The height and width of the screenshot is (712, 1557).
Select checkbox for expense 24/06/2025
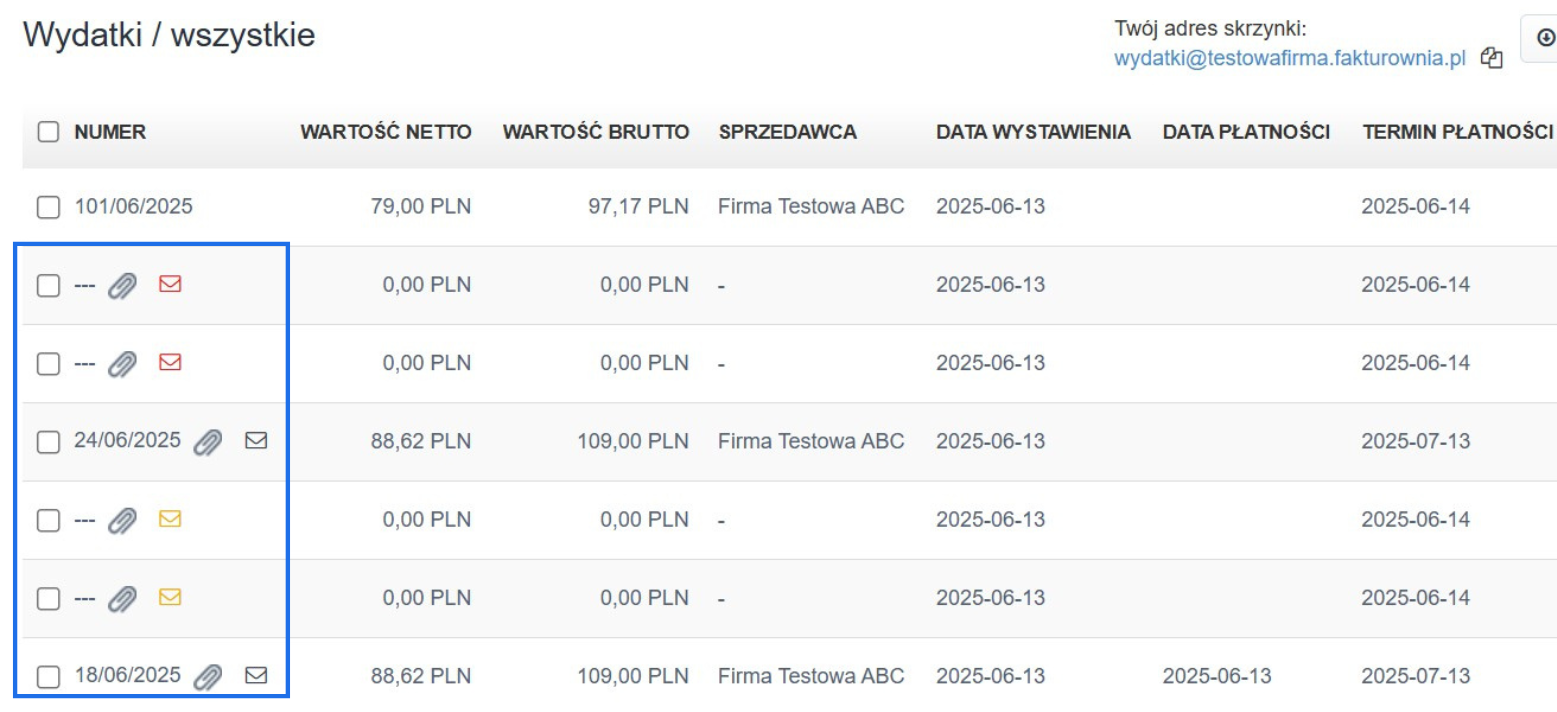click(48, 441)
